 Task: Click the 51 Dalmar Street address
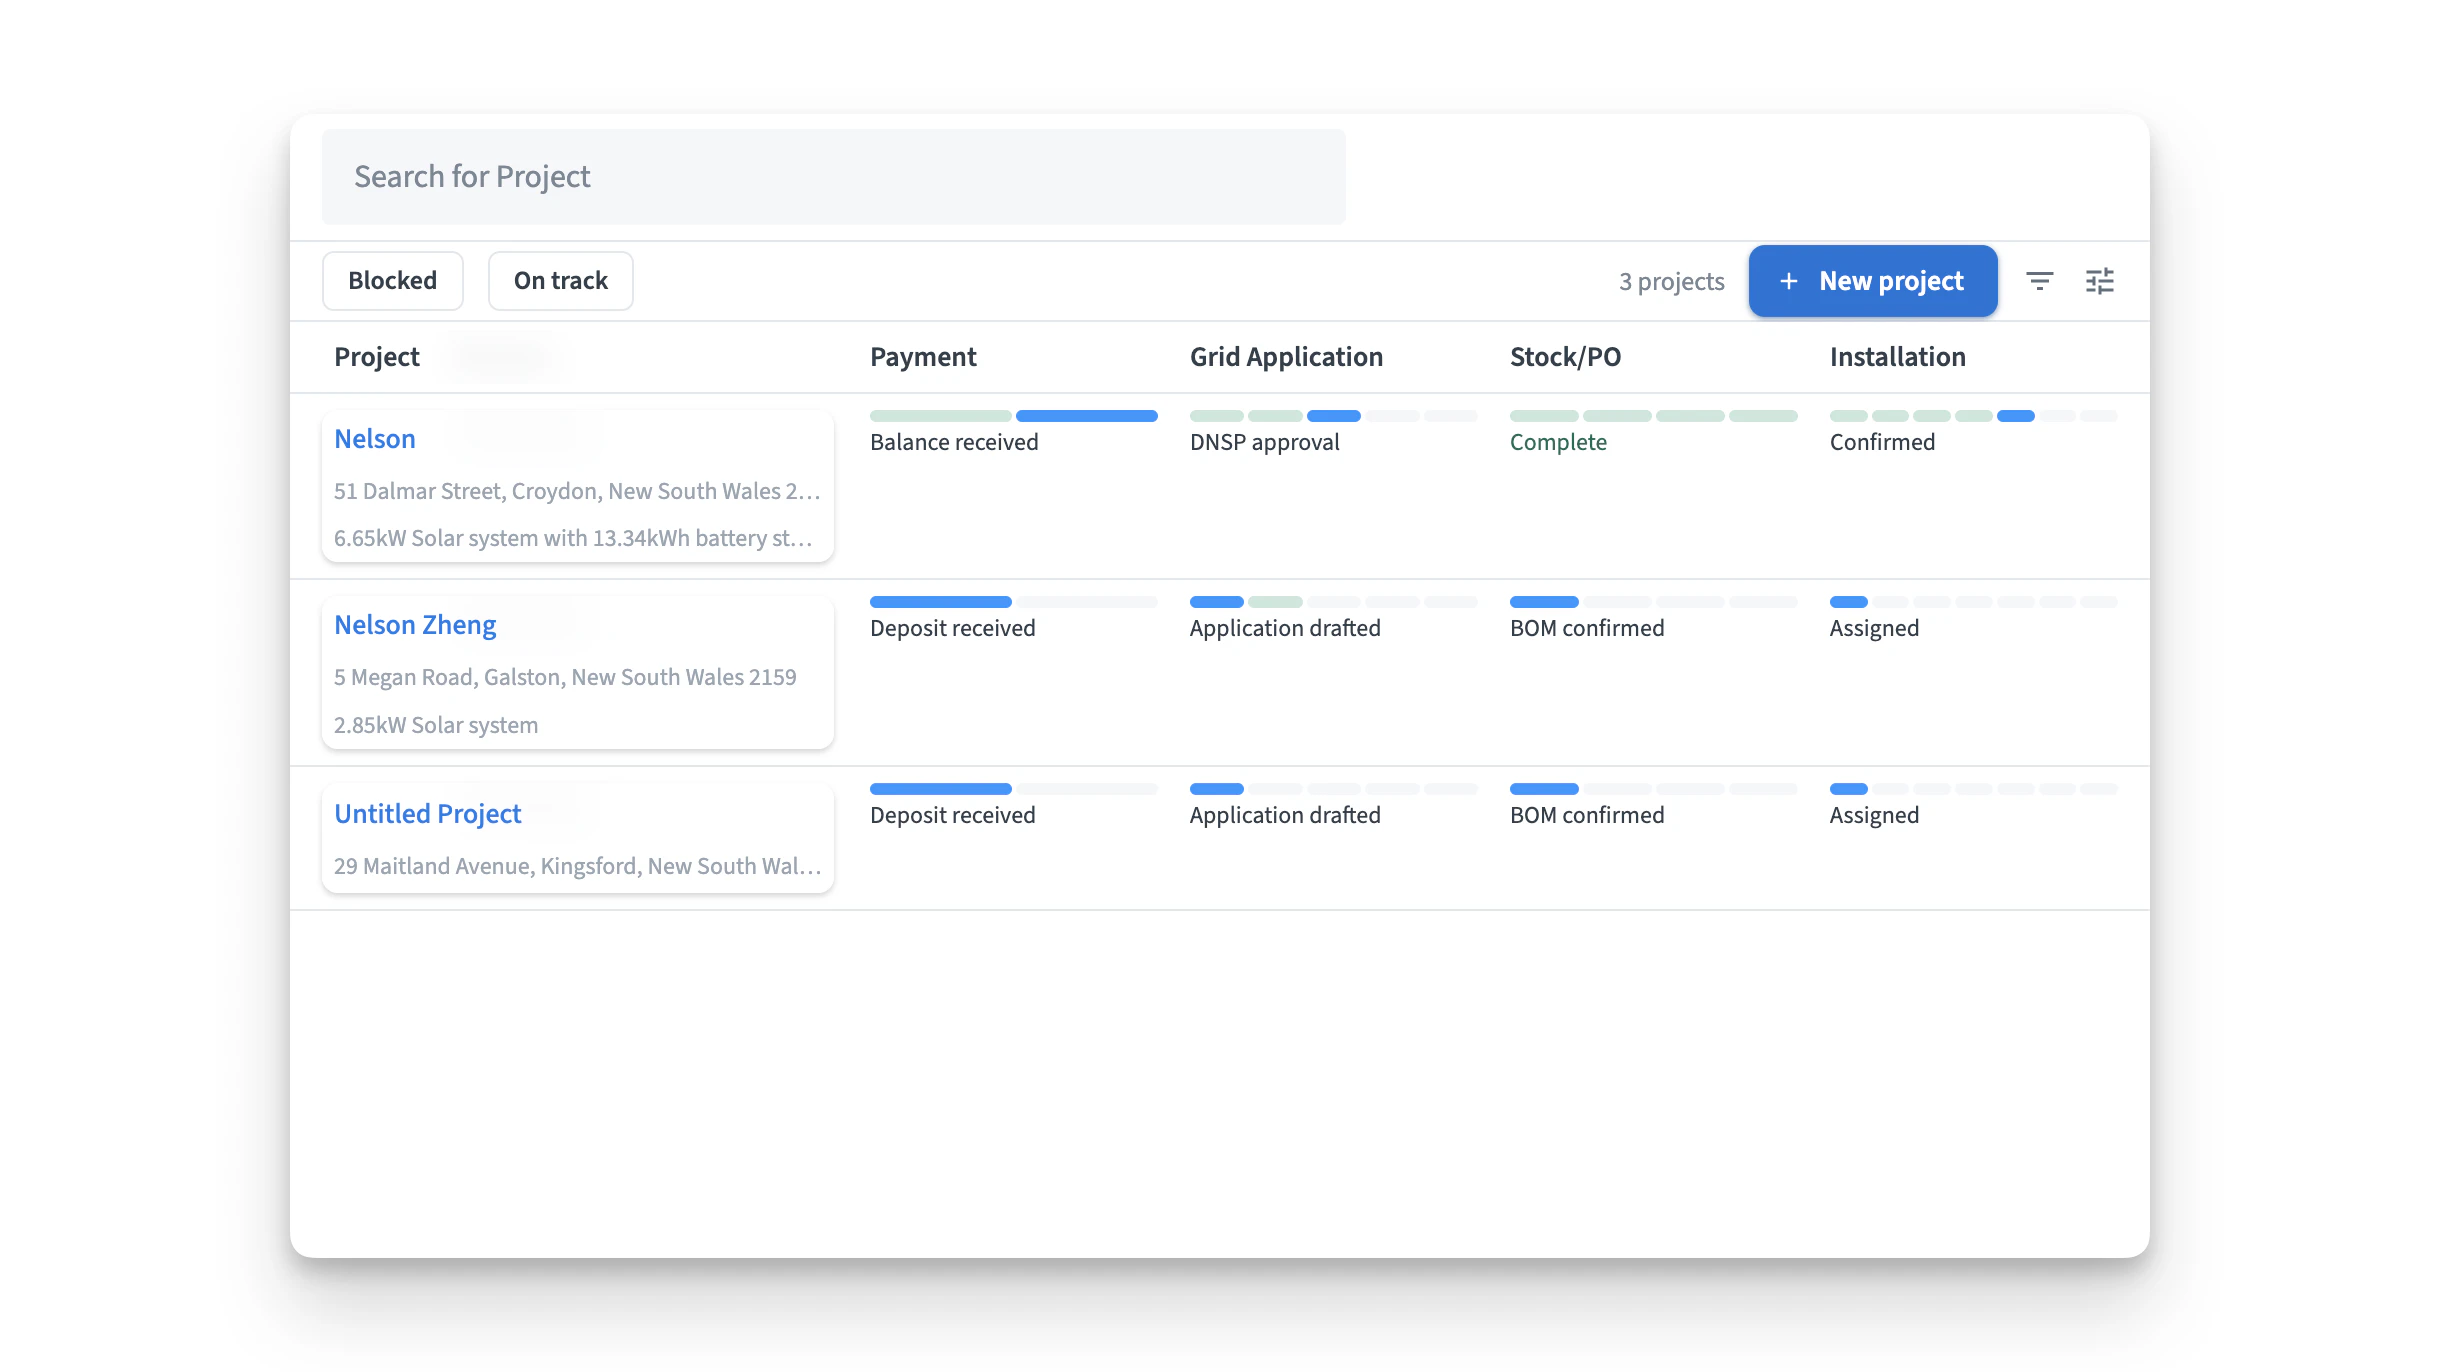[x=577, y=491]
